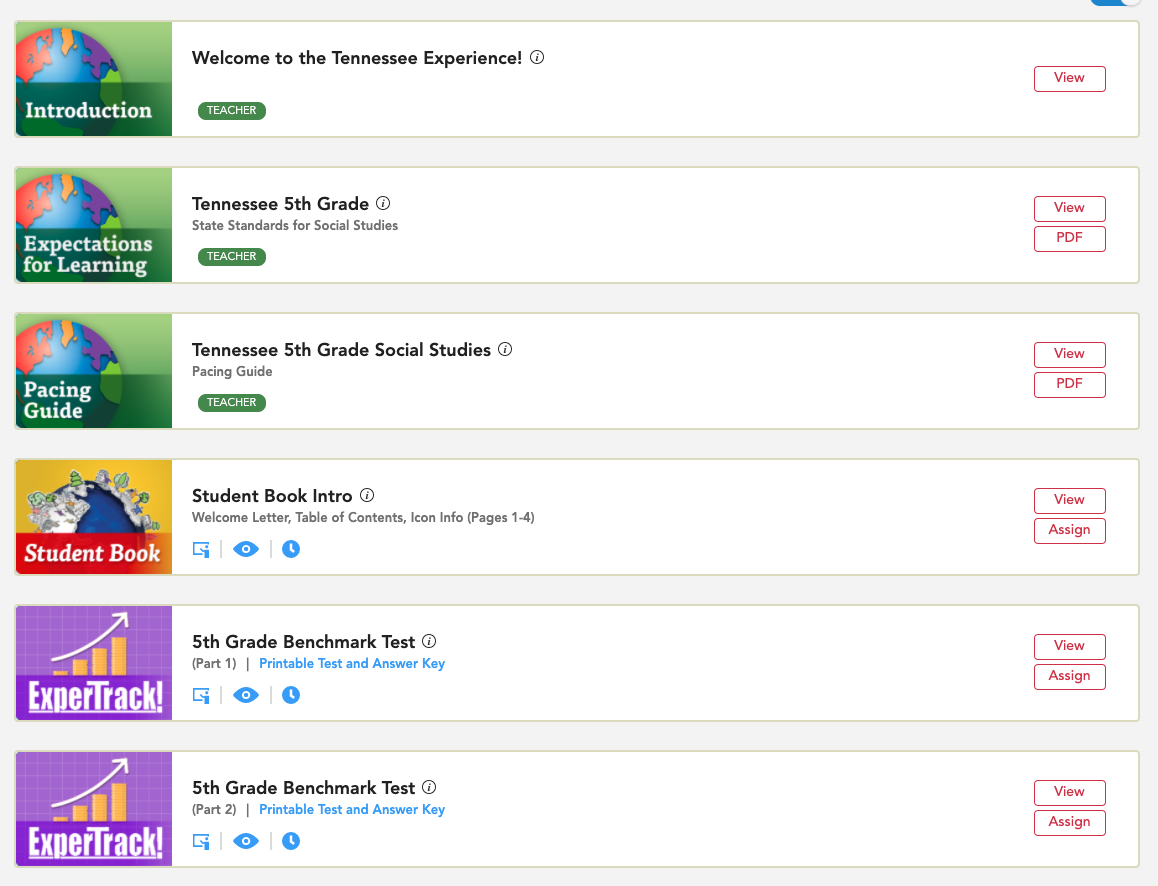The height and width of the screenshot is (886, 1158).
Task: Click the Student Book thumbnail
Action: tap(94, 517)
